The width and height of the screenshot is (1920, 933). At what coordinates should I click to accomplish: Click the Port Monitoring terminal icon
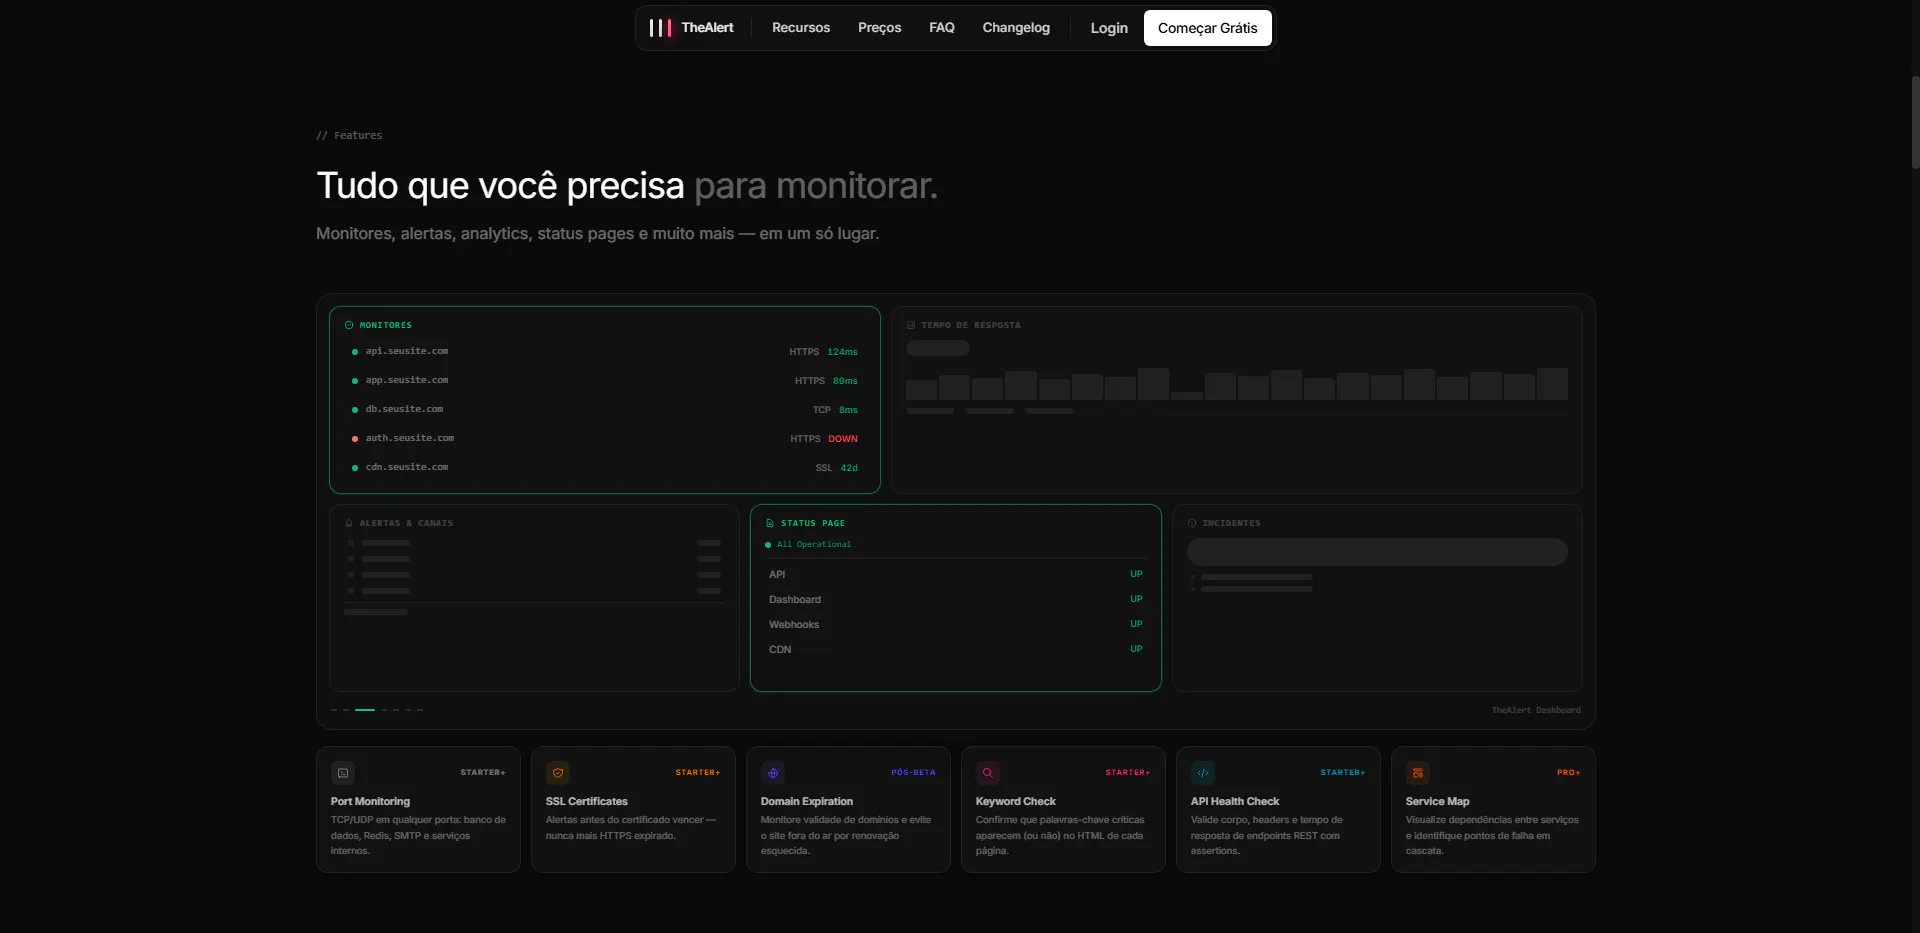point(343,773)
